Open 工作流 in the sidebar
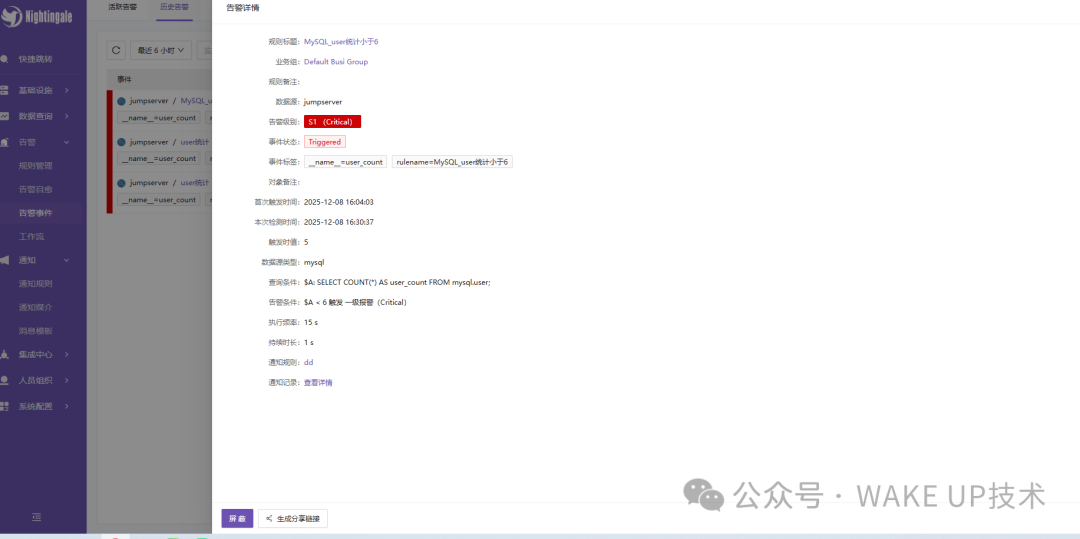The image size is (1080, 539). [x=31, y=236]
